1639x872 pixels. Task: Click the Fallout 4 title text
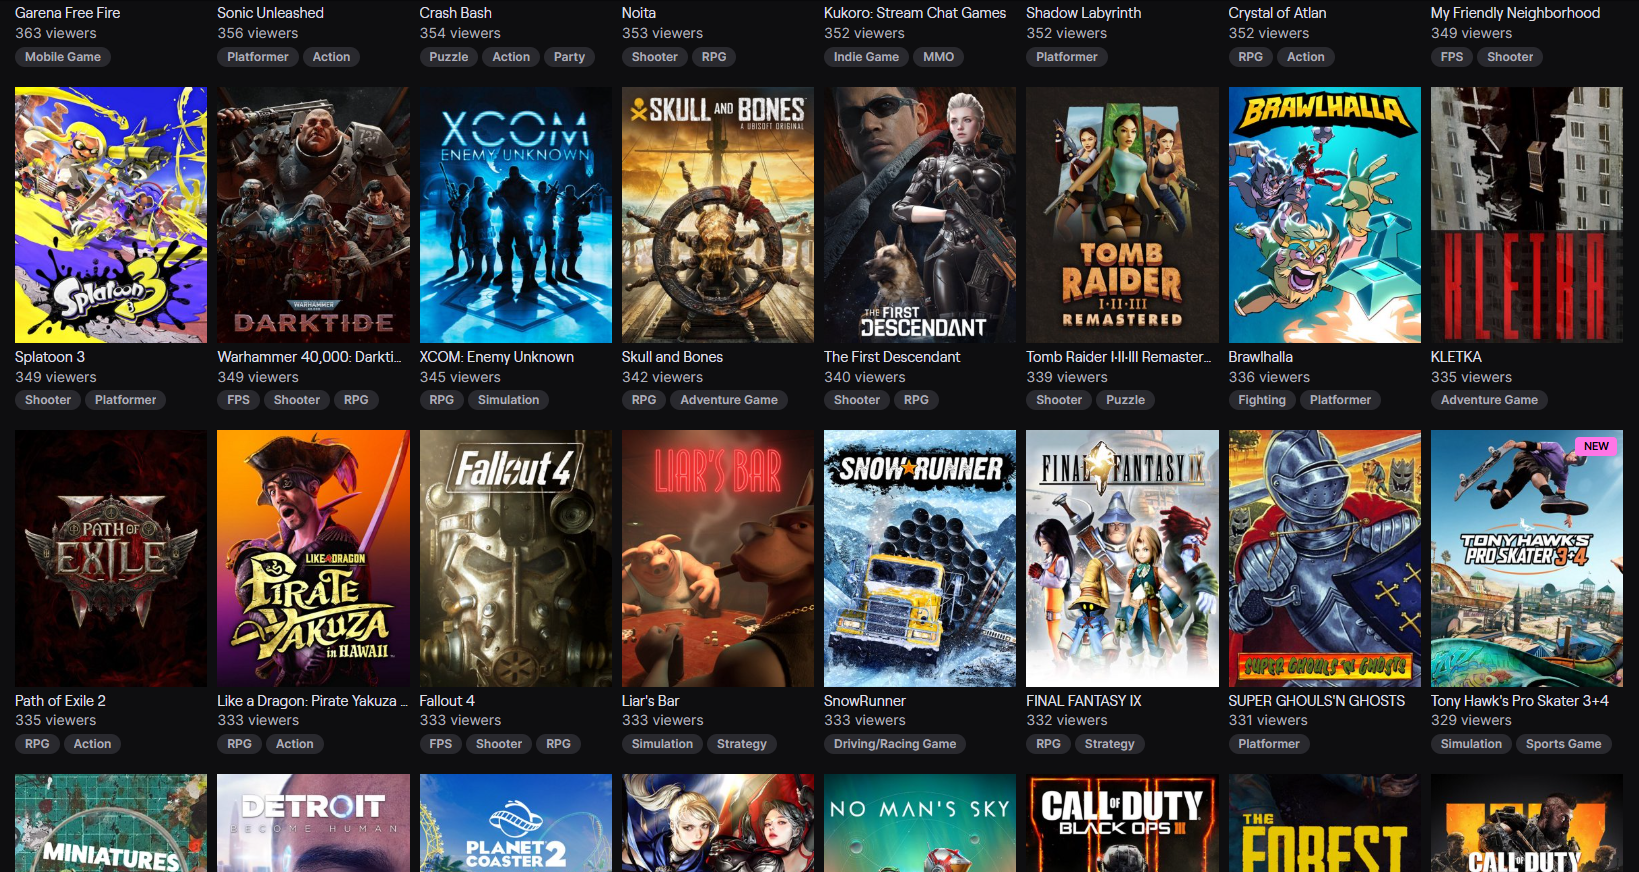(447, 701)
